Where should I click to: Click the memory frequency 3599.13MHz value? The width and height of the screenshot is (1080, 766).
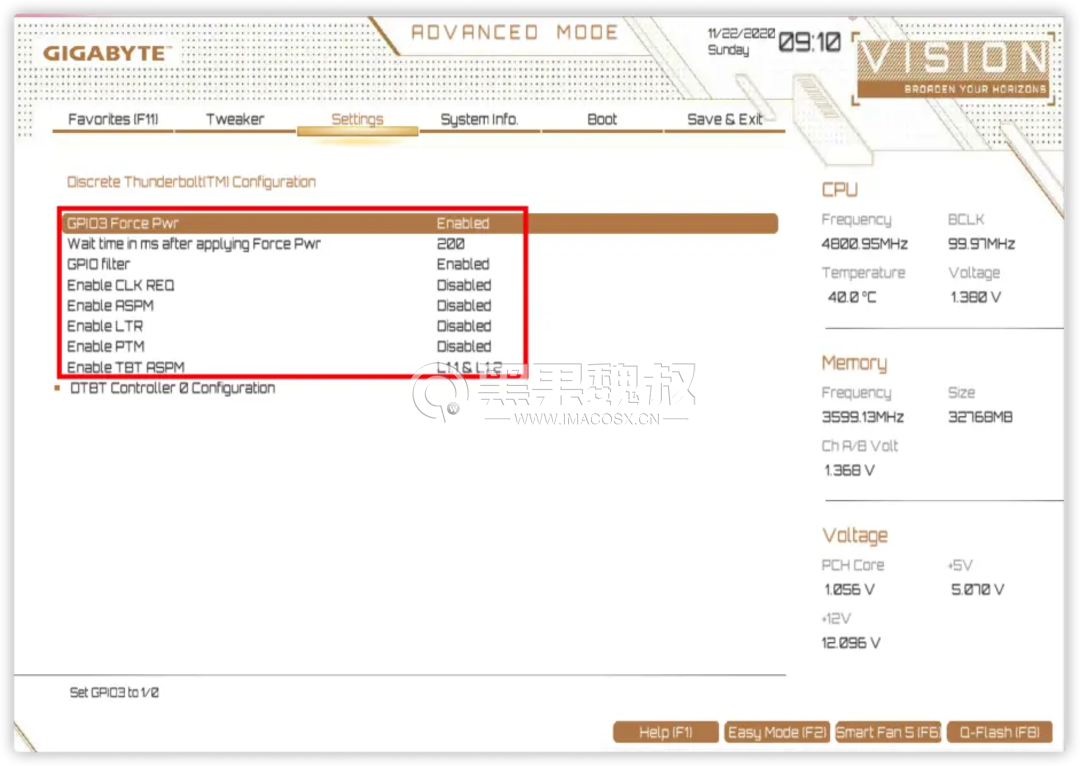(x=862, y=417)
